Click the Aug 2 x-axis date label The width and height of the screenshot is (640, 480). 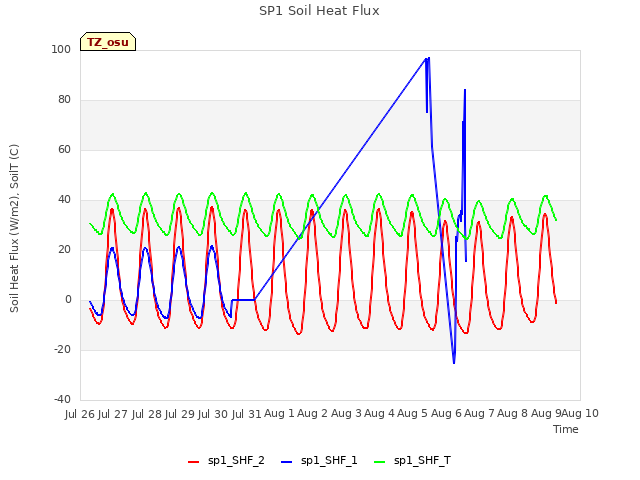click(312, 414)
